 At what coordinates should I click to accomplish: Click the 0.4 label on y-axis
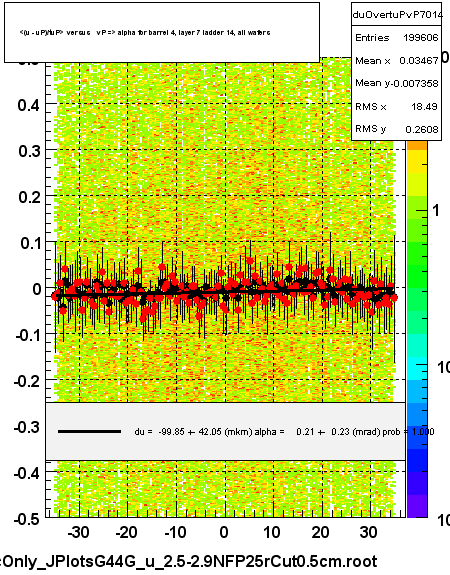29,106
